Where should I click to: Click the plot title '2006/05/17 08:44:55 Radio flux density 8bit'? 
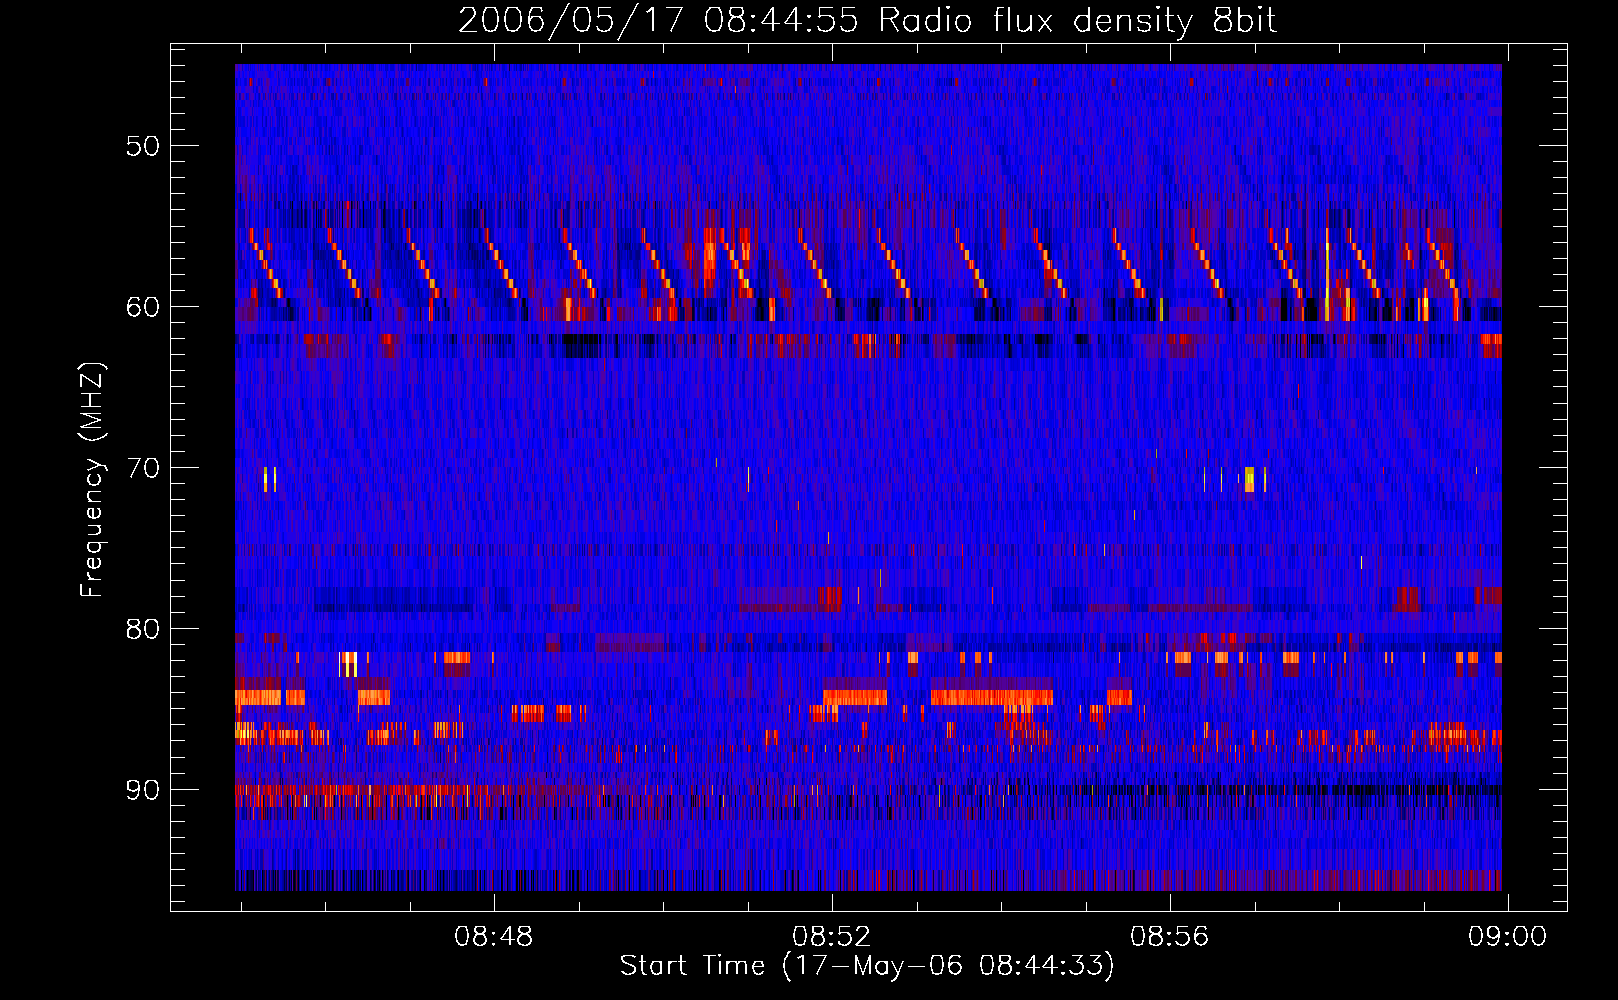tap(867, 20)
